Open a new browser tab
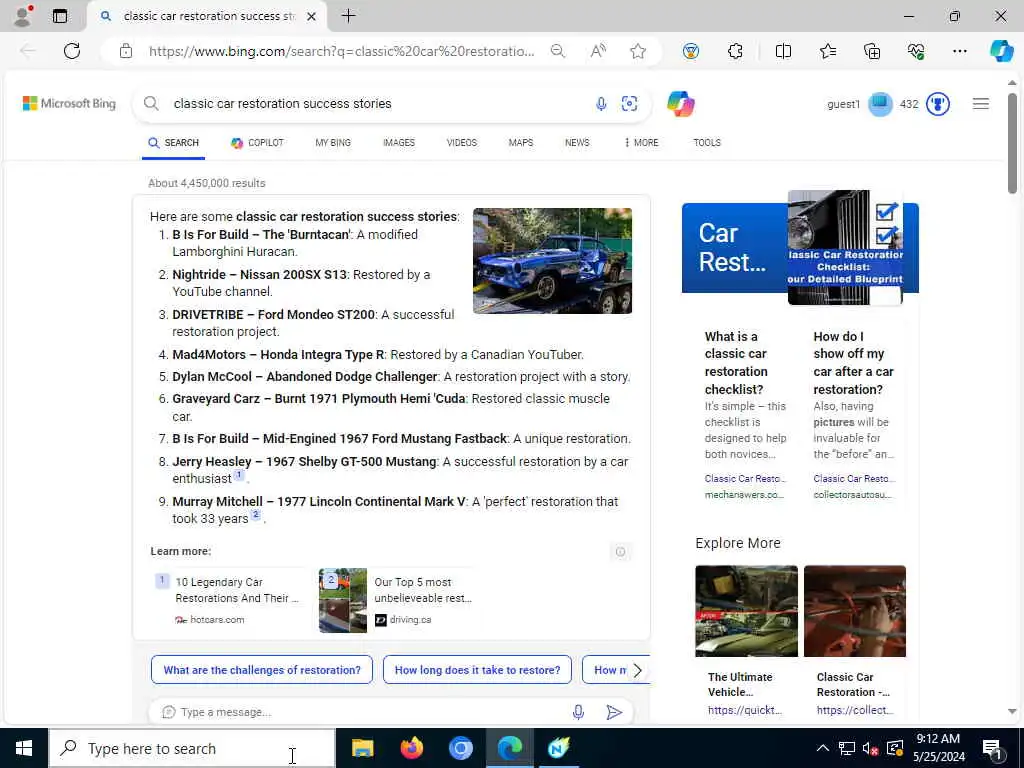Image resolution: width=1024 pixels, height=768 pixels. [x=349, y=16]
